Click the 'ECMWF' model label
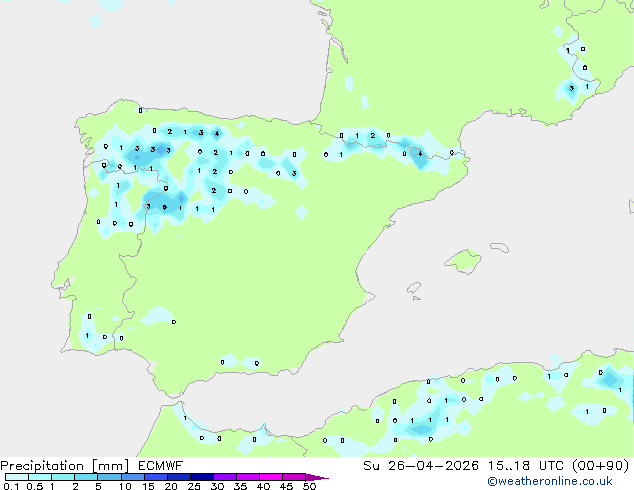The width and height of the screenshot is (634, 490). [161, 466]
